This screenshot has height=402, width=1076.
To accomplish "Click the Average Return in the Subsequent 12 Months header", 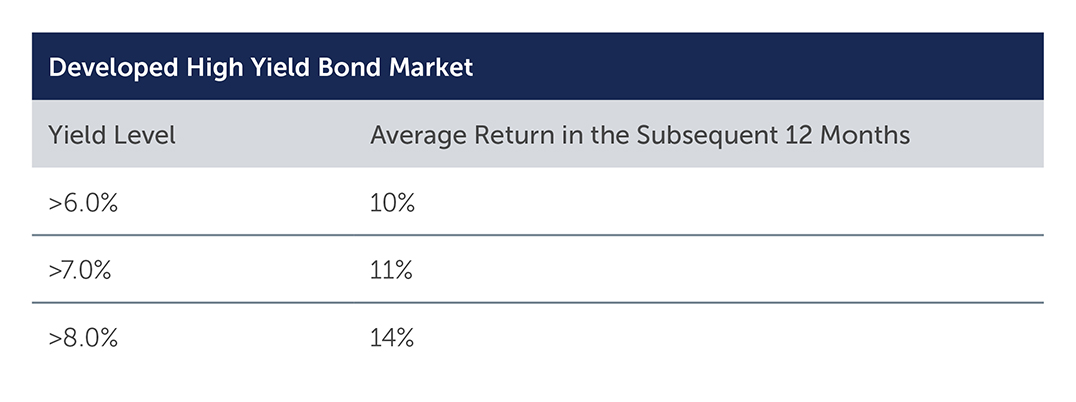I will click(x=640, y=135).
